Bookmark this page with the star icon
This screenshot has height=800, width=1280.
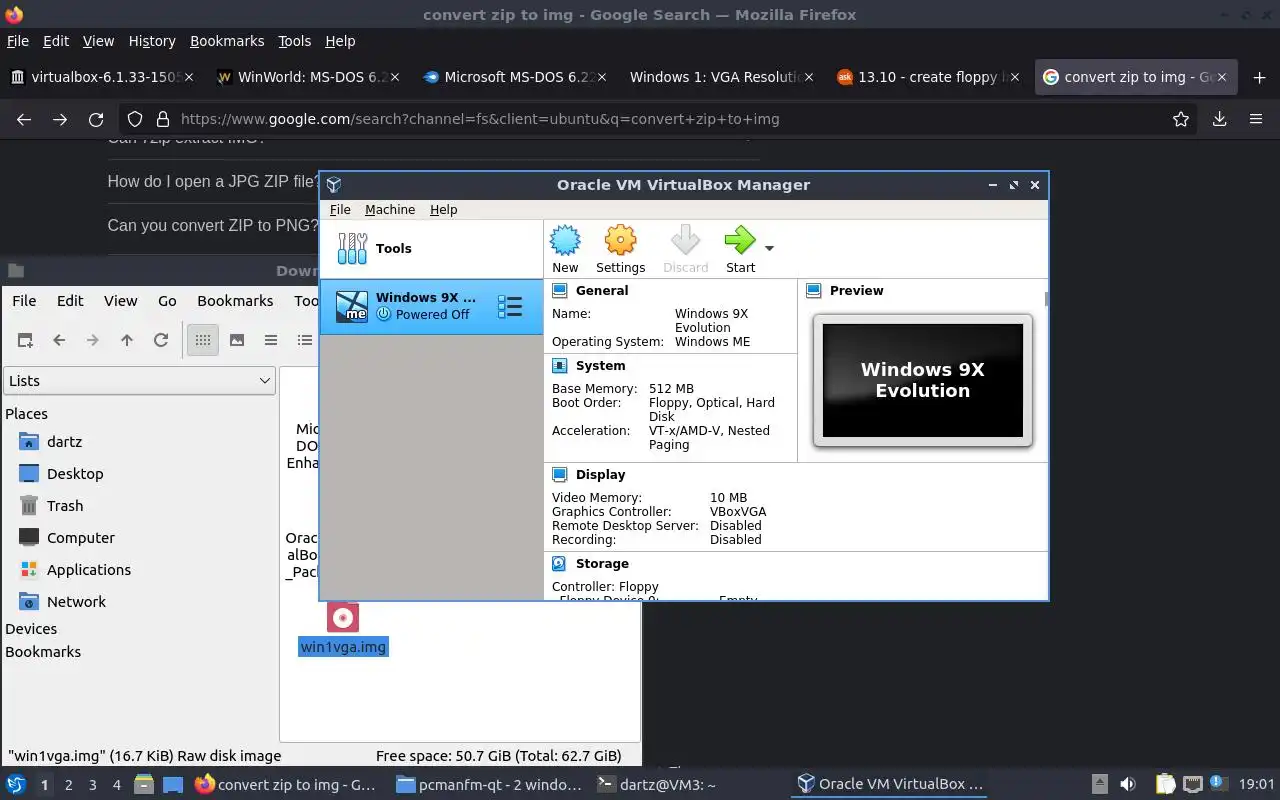[1181, 119]
